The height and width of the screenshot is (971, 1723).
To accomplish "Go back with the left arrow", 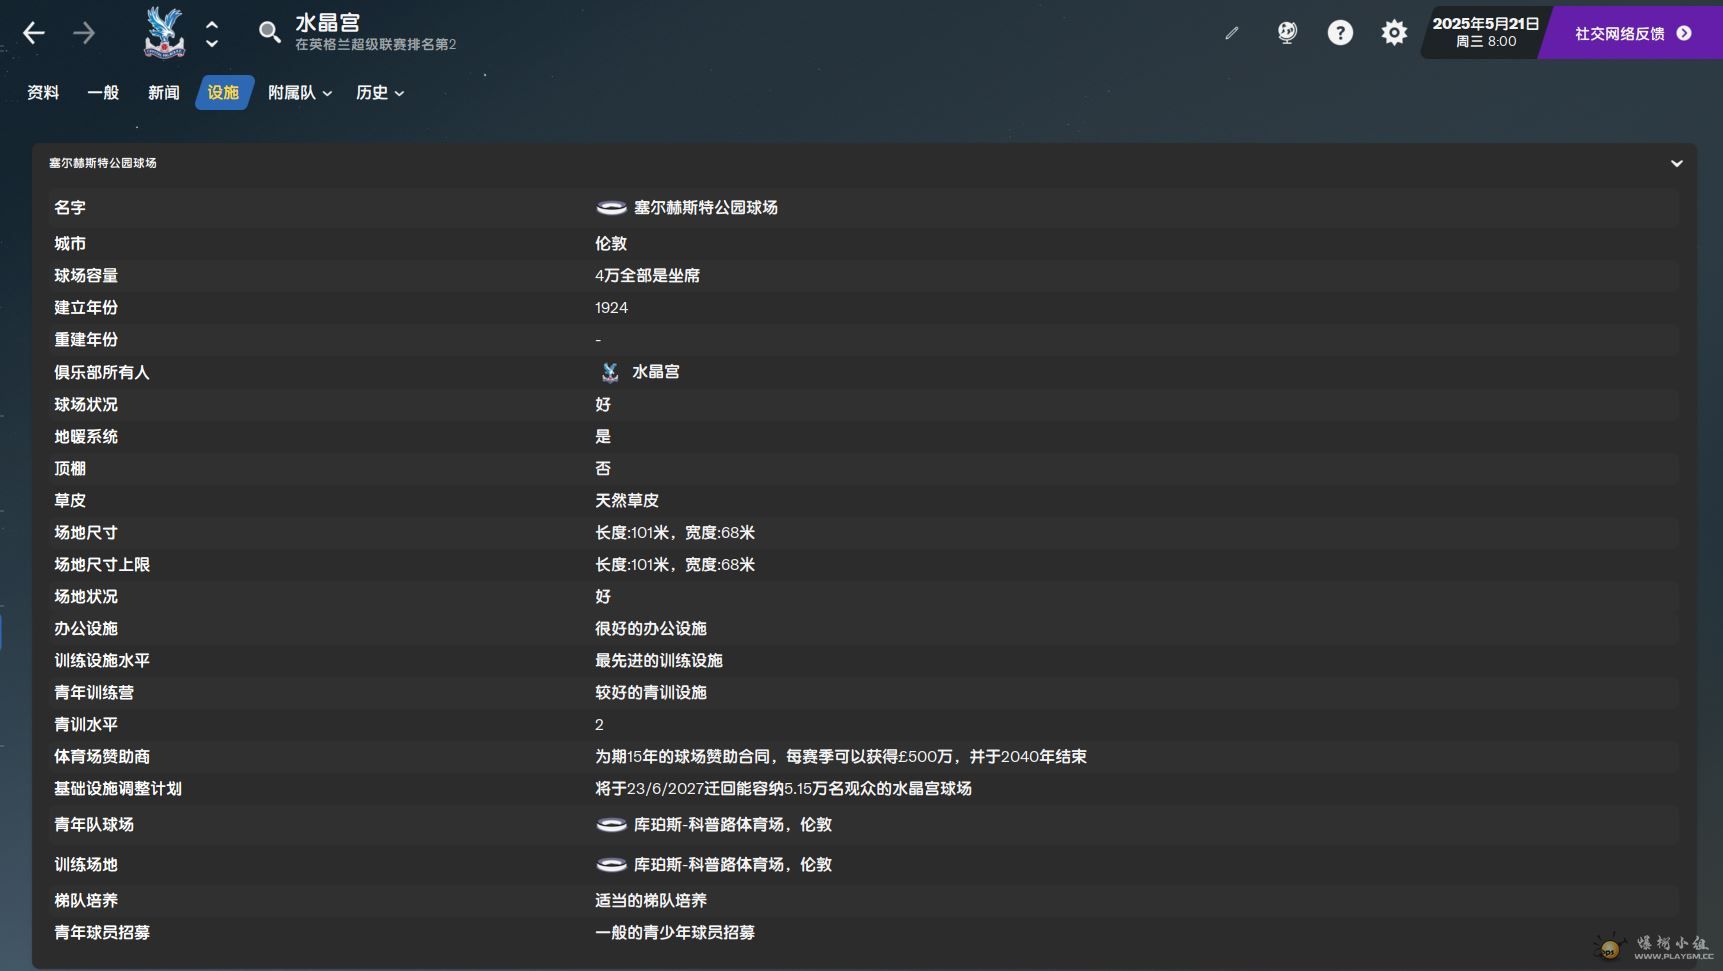I will [34, 33].
